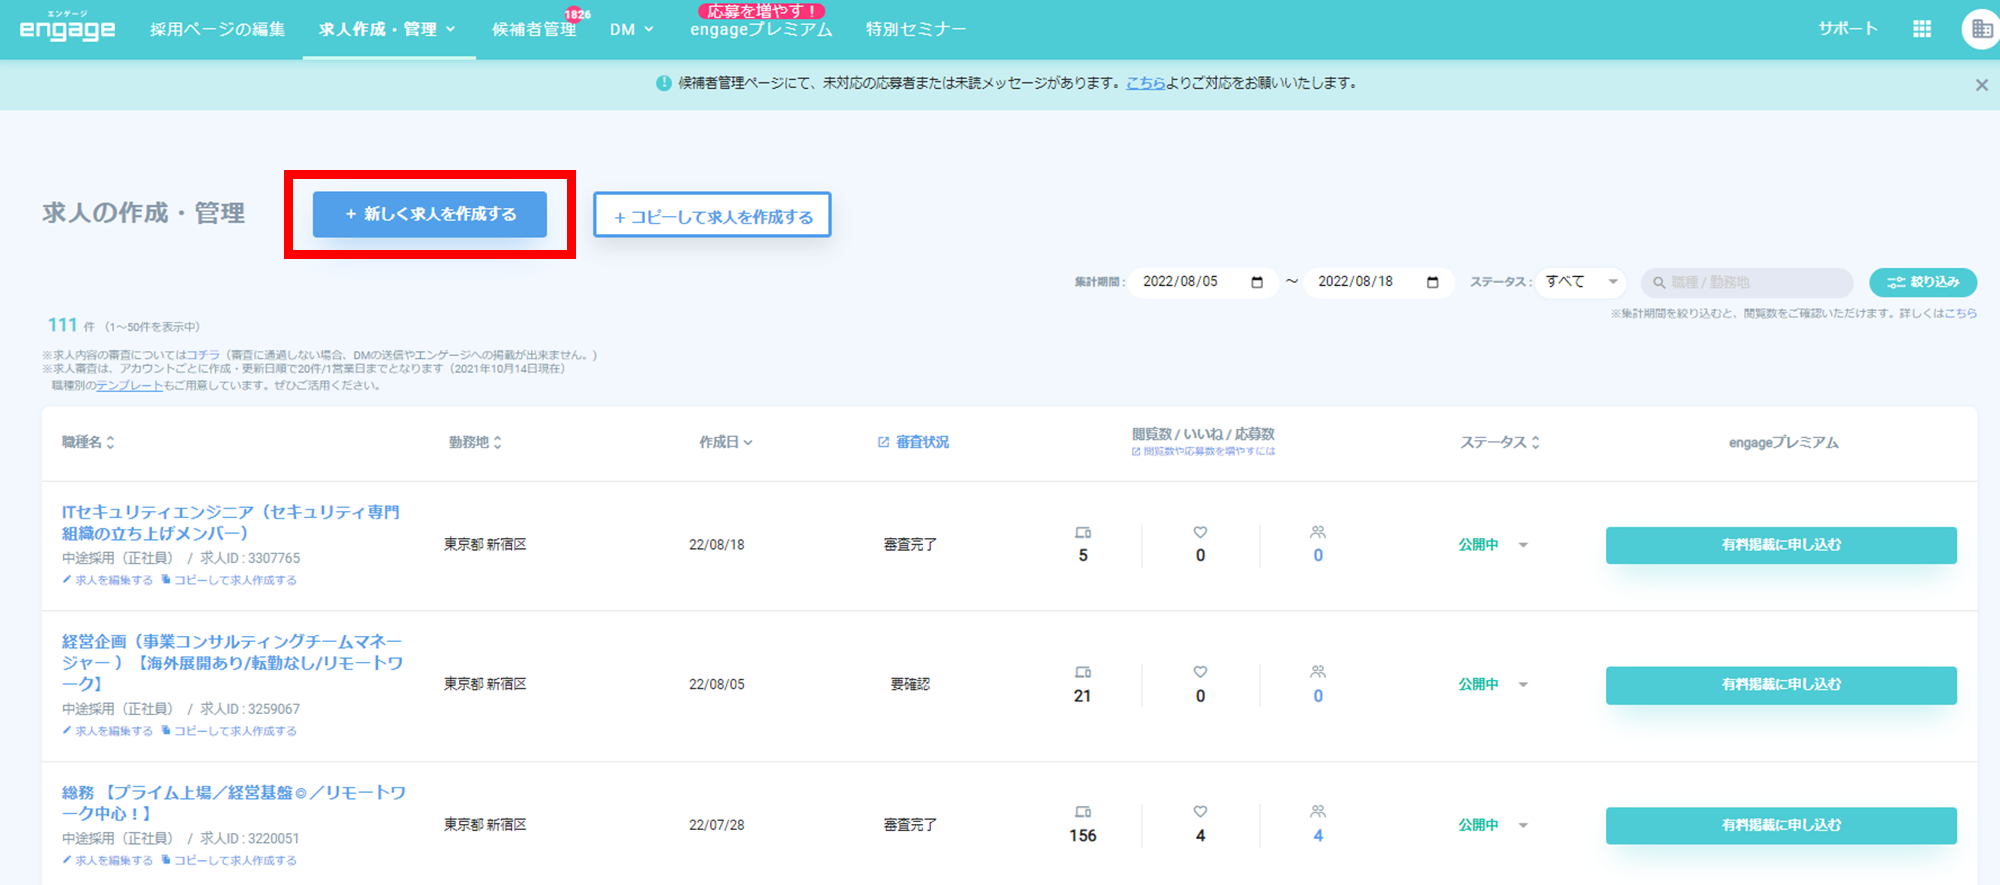Click 有料掲載に申し込む for 経営企画 row
Screen dimensions: 2000x885
(x=1781, y=685)
